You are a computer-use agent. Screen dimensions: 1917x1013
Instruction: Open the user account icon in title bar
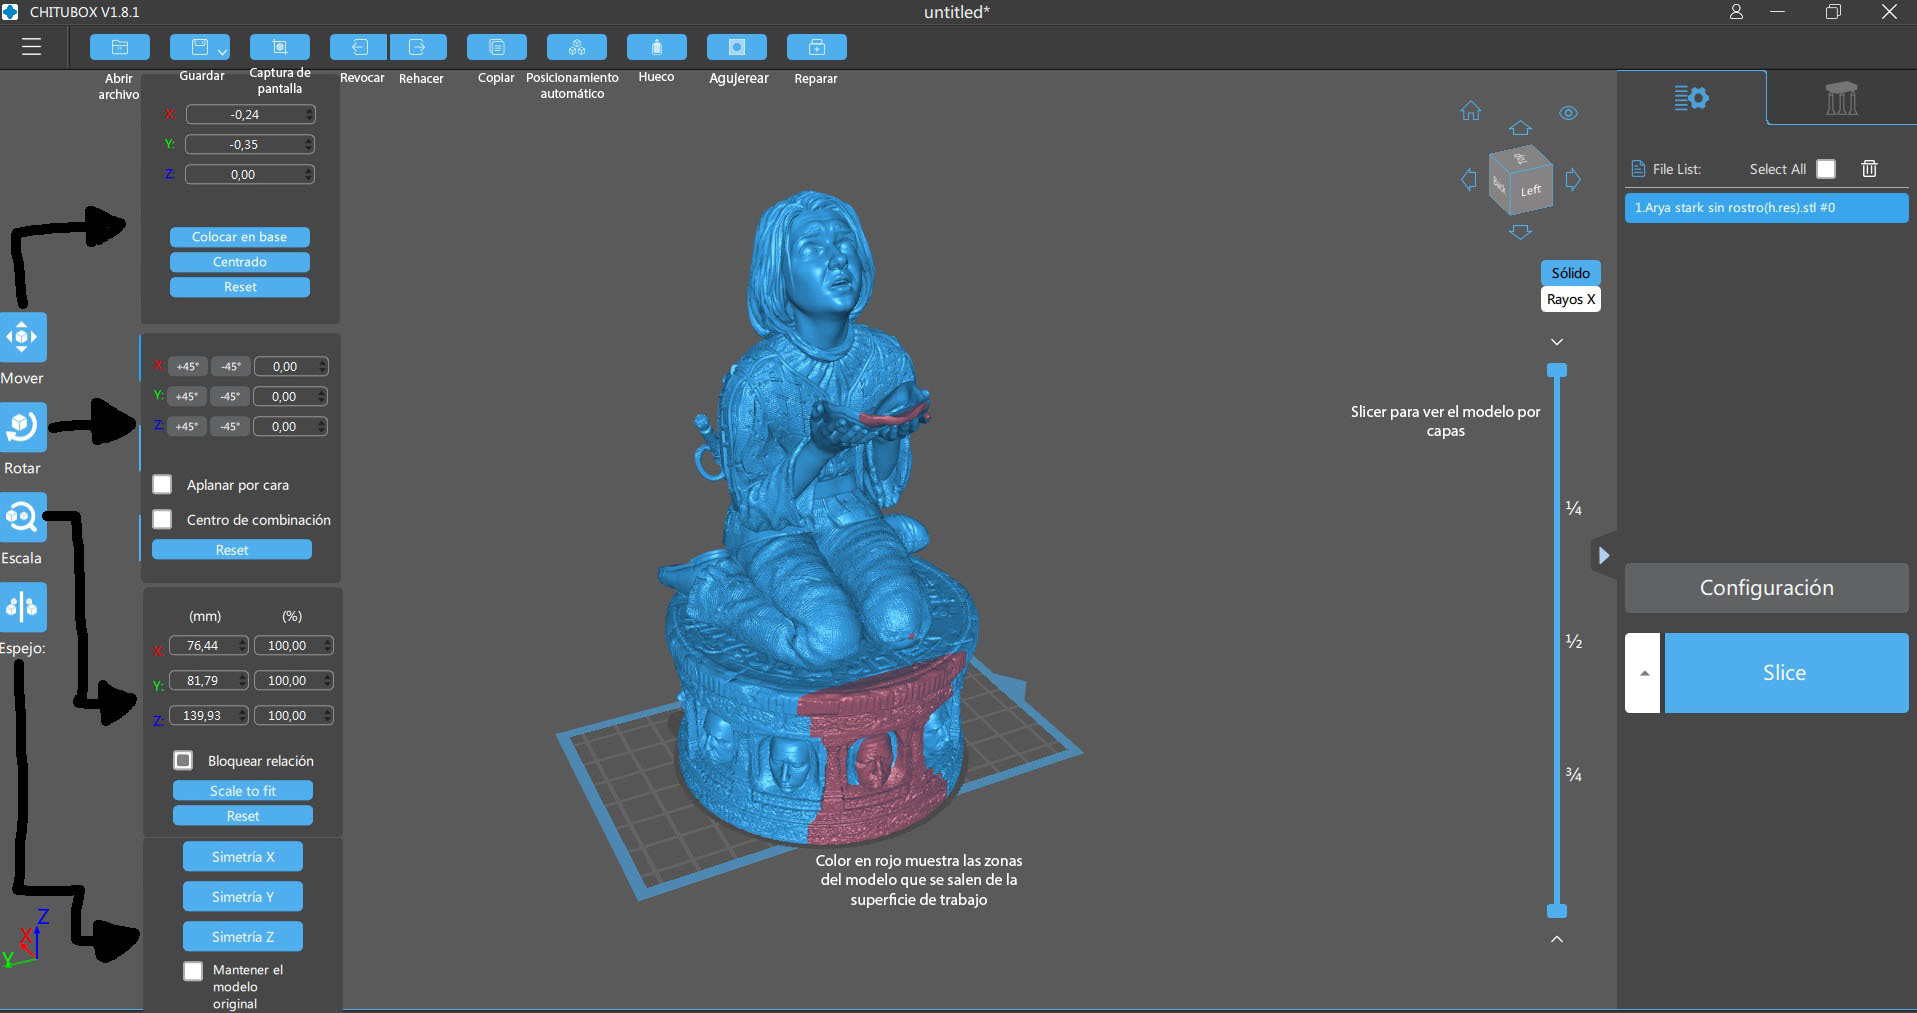(1736, 12)
